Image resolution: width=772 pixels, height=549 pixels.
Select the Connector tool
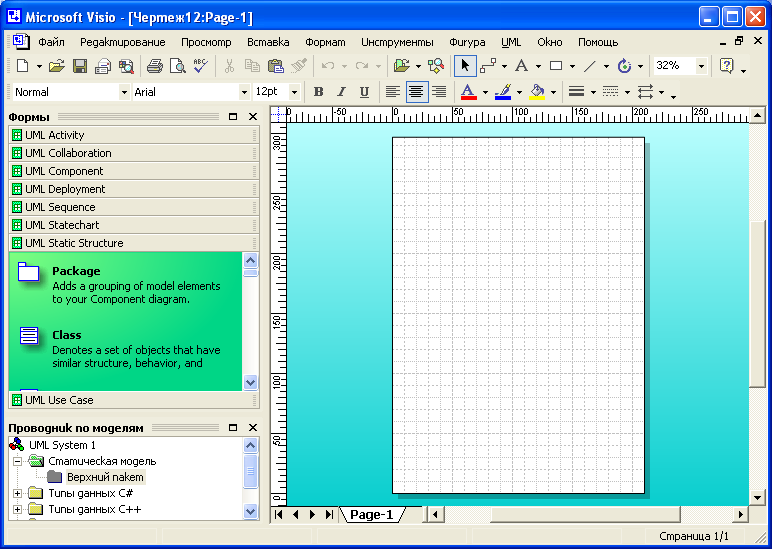tap(487, 66)
